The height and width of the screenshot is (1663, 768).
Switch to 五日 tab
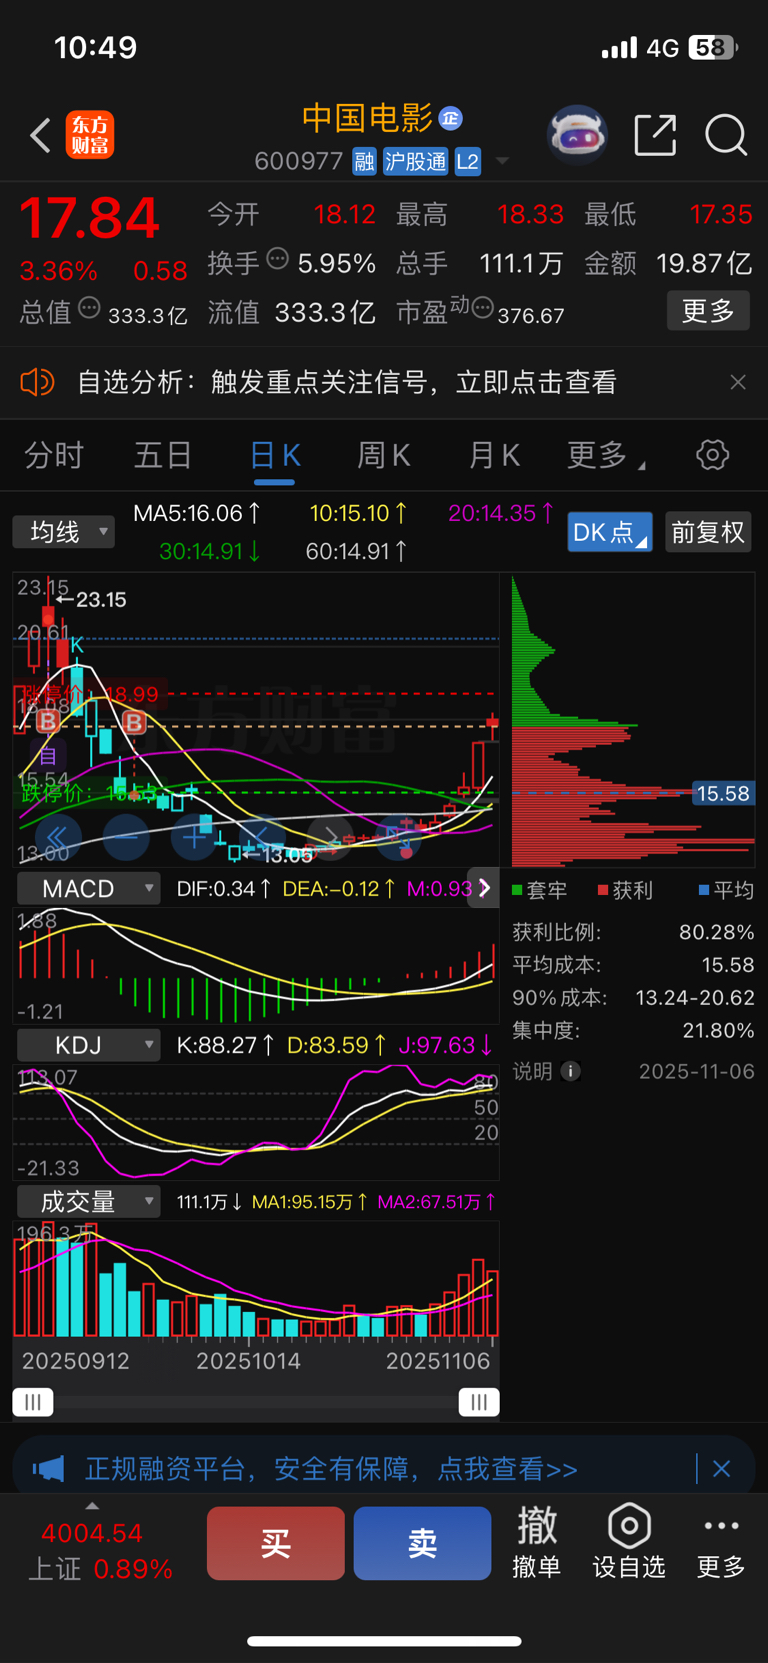(163, 455)
